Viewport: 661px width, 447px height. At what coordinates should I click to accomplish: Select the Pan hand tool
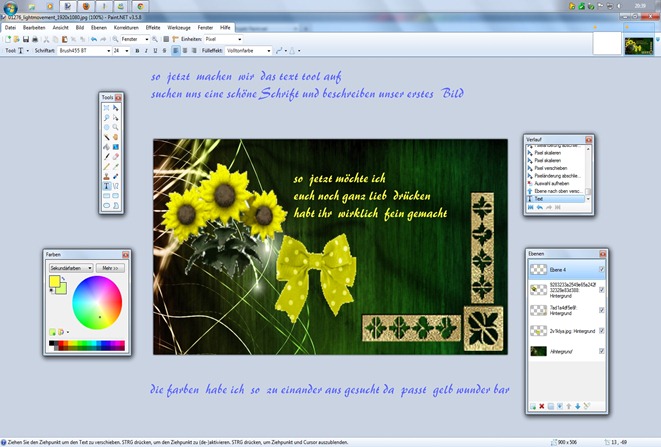click(116, 137)
